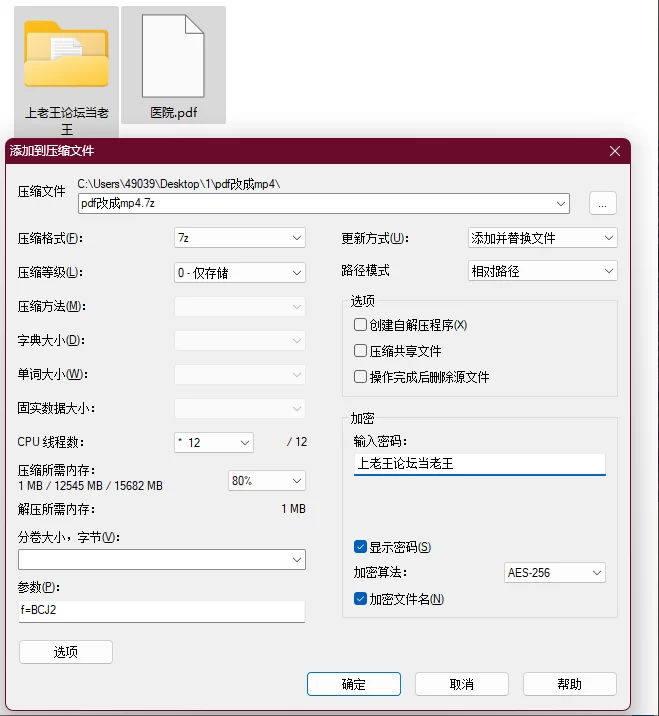This screenshot has width=659, height=716.
Task: Uncheck the 显示密码 checkbox
Action: pos(360,547)
